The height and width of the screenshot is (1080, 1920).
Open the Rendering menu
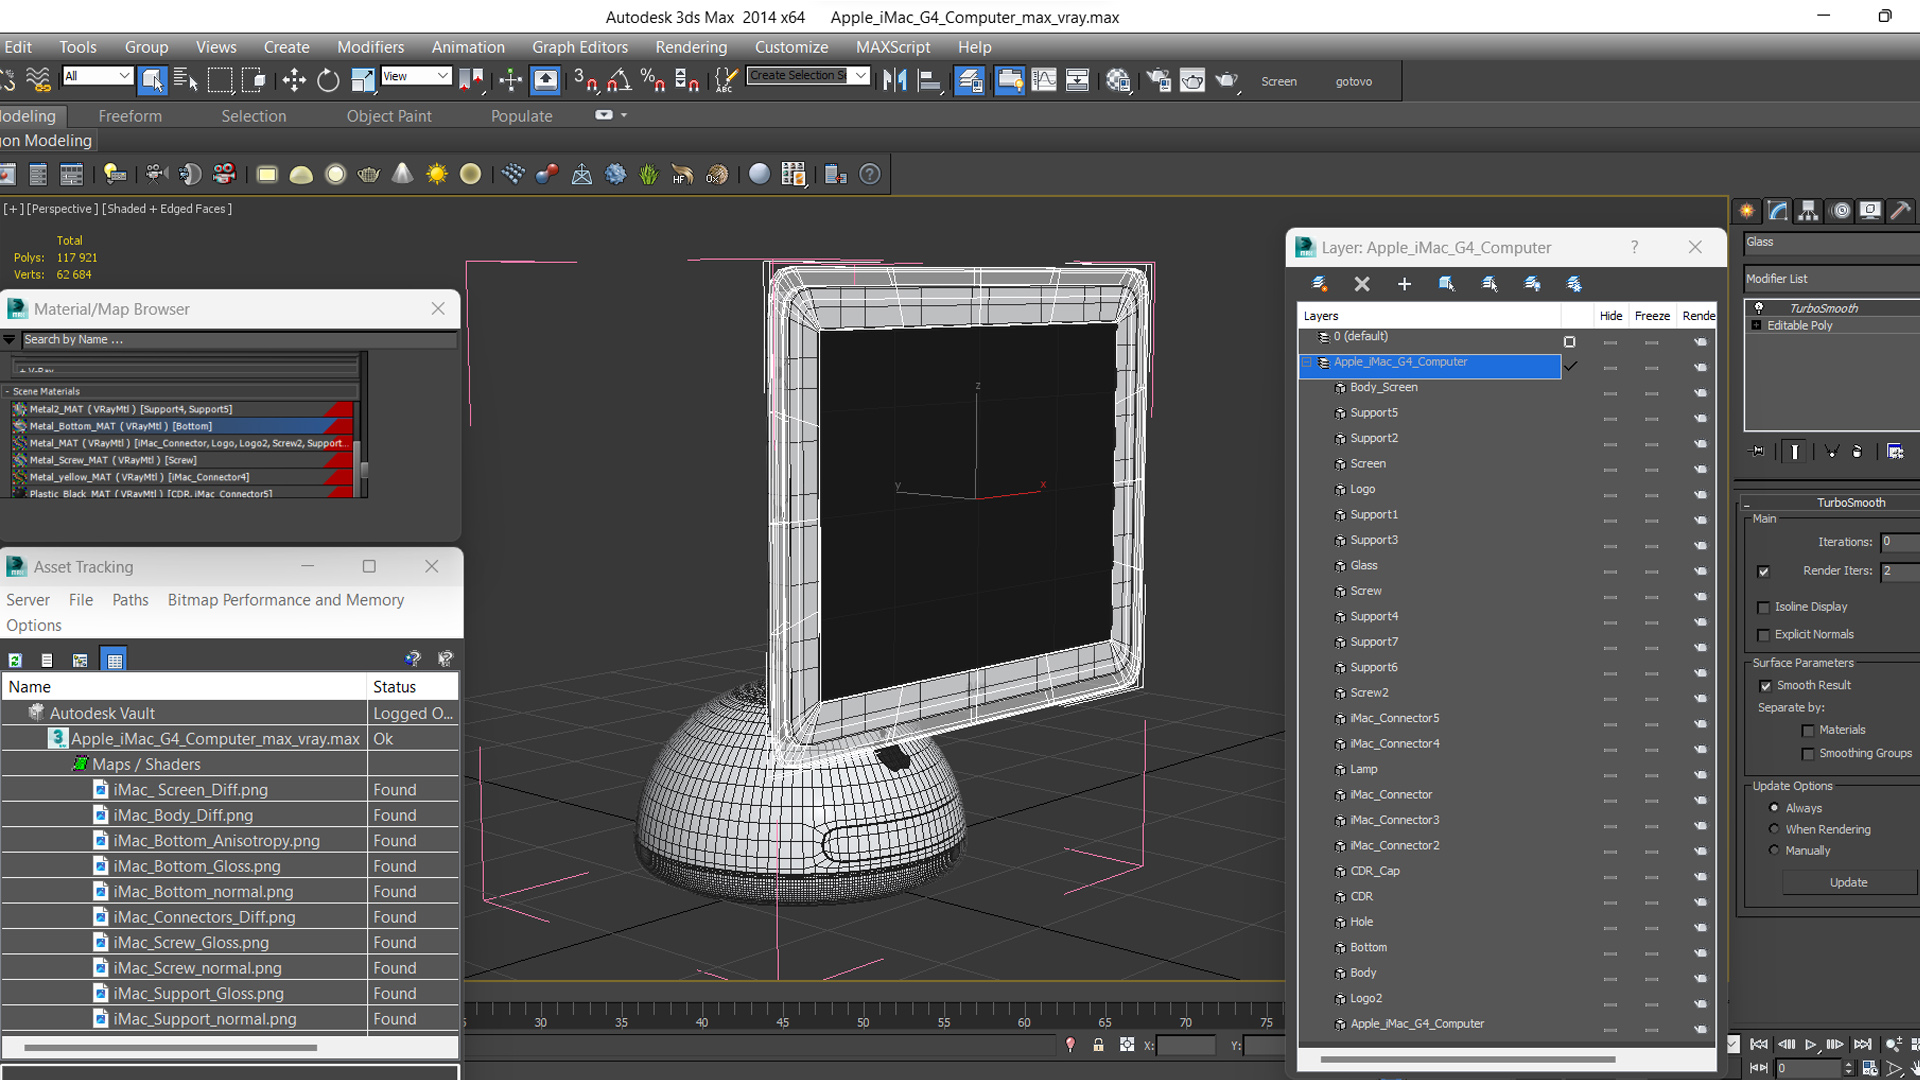click(x=690, y=47)
